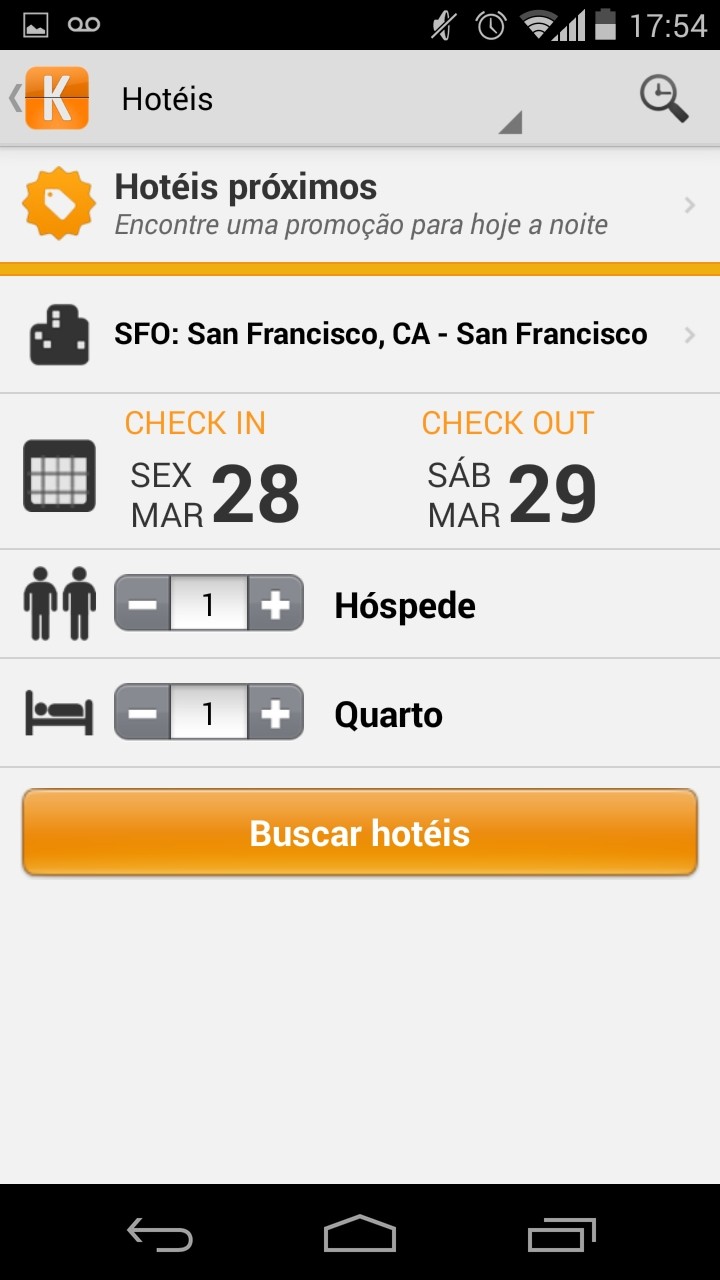Open Hotéis próximos promotion link

click(360, 205)
